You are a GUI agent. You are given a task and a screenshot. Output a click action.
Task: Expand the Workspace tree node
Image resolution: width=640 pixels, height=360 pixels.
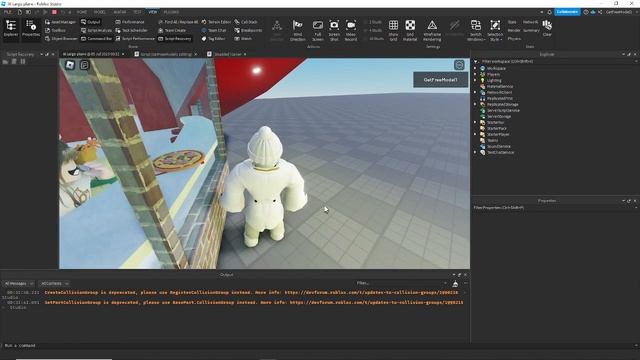[475, 68]
